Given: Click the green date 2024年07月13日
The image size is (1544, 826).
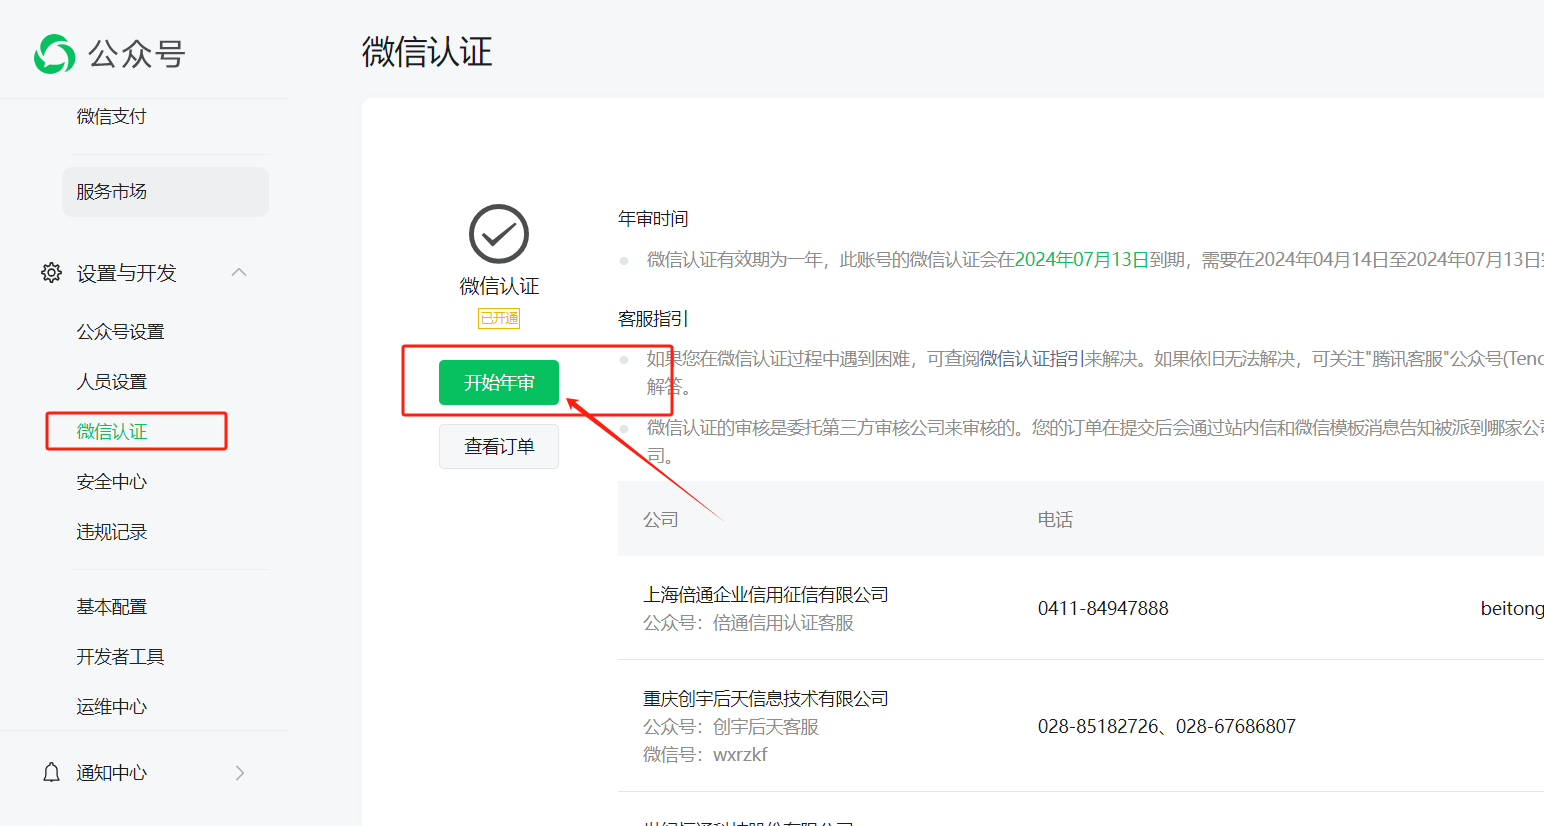Looking at the screenshot, I should tap(1082, 260).
